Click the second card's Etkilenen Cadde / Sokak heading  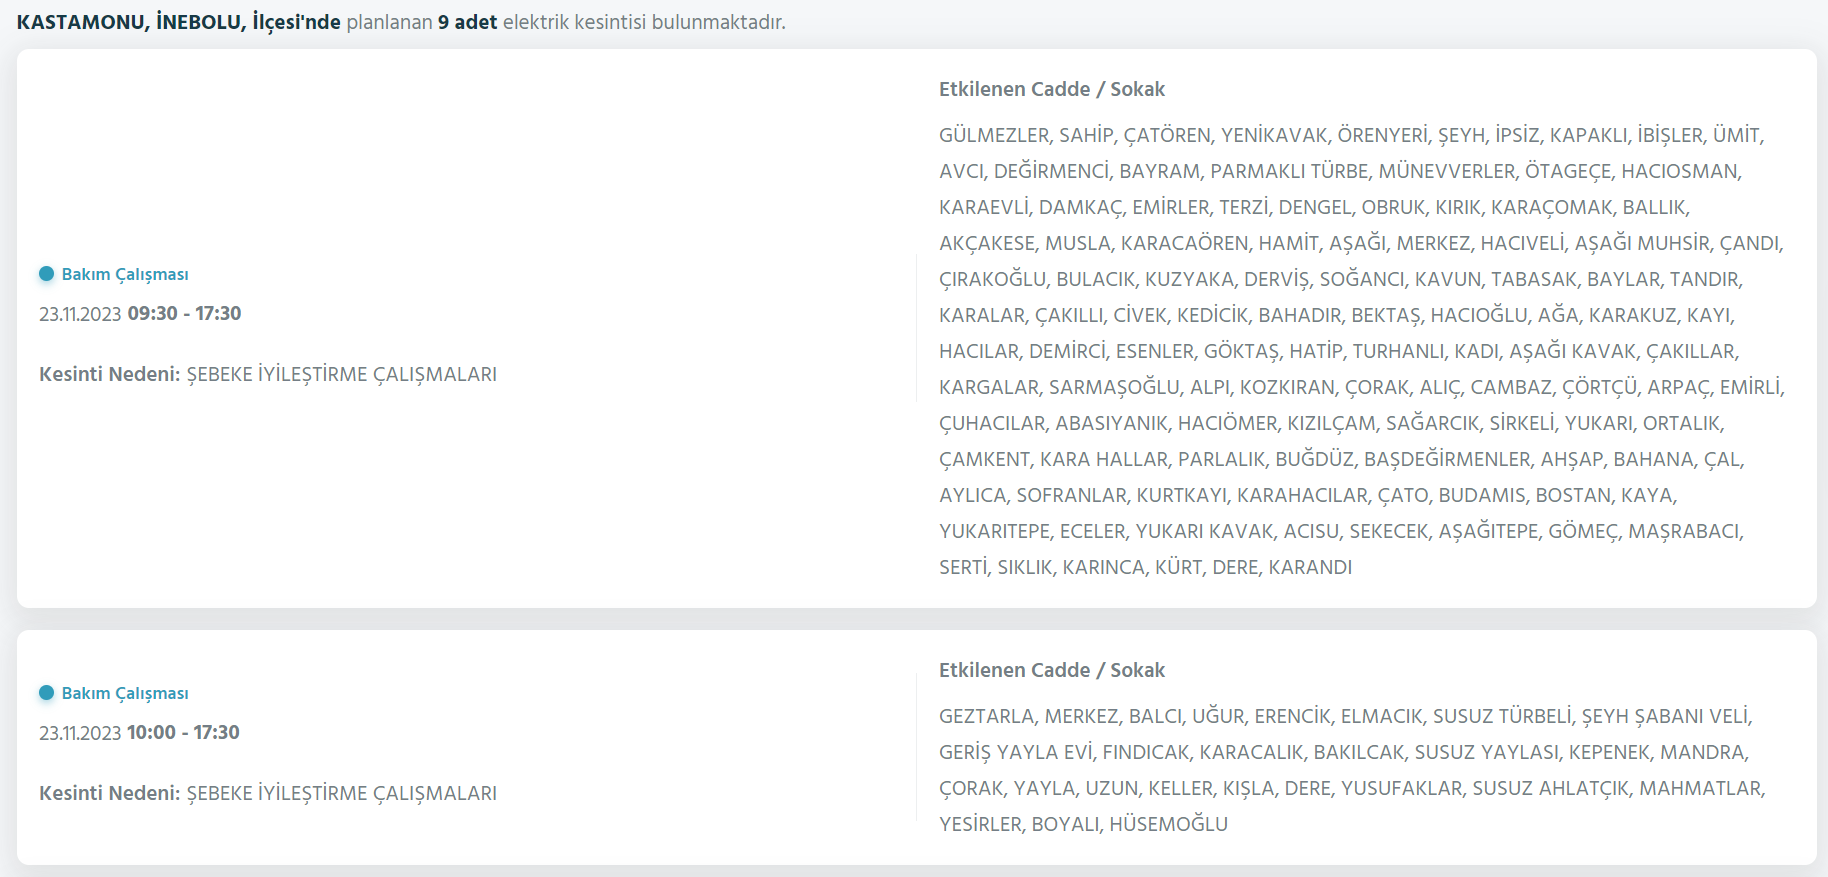(x=1051, y=670)
